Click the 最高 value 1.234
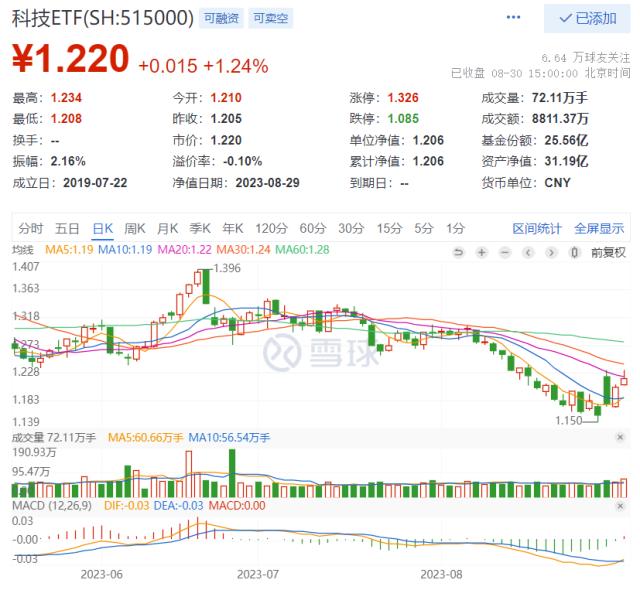 click(x=66, y=98)
